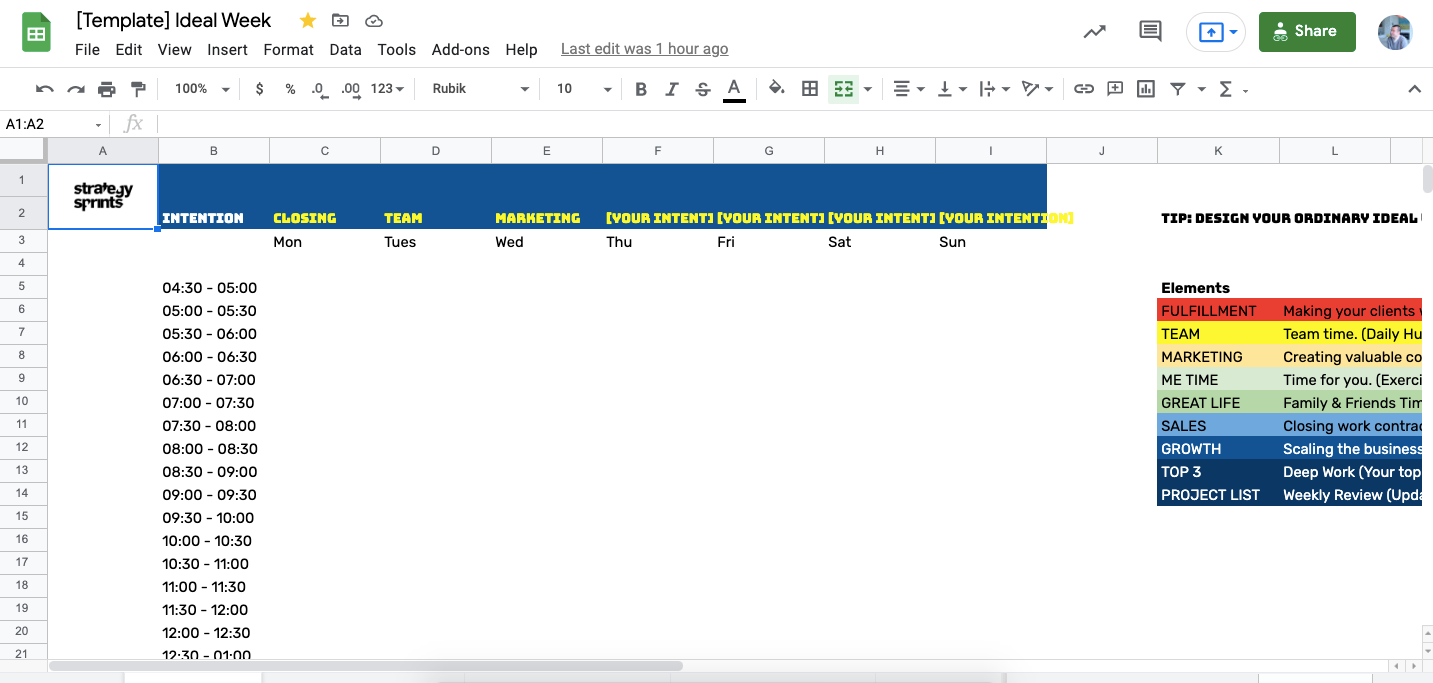
Task: Click the Functions sigma icon
Action: pyautogui.click(x=1226, y=89)
